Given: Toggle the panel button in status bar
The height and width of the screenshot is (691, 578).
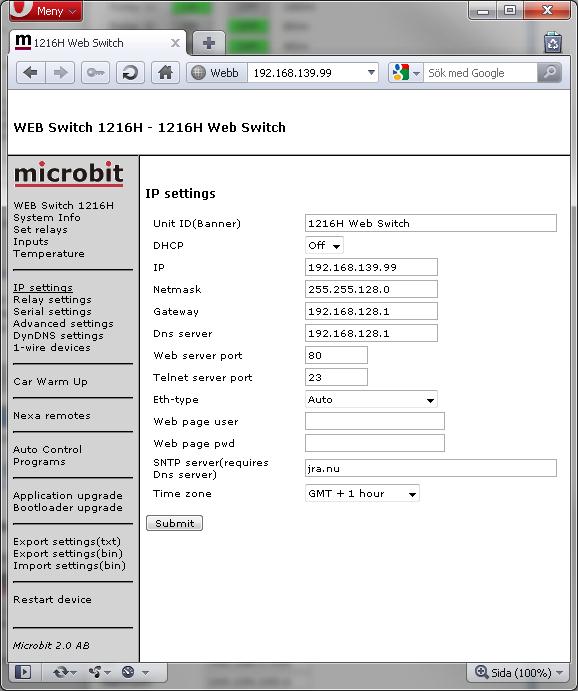Looking at the screenshot, I should pos(23,672).
